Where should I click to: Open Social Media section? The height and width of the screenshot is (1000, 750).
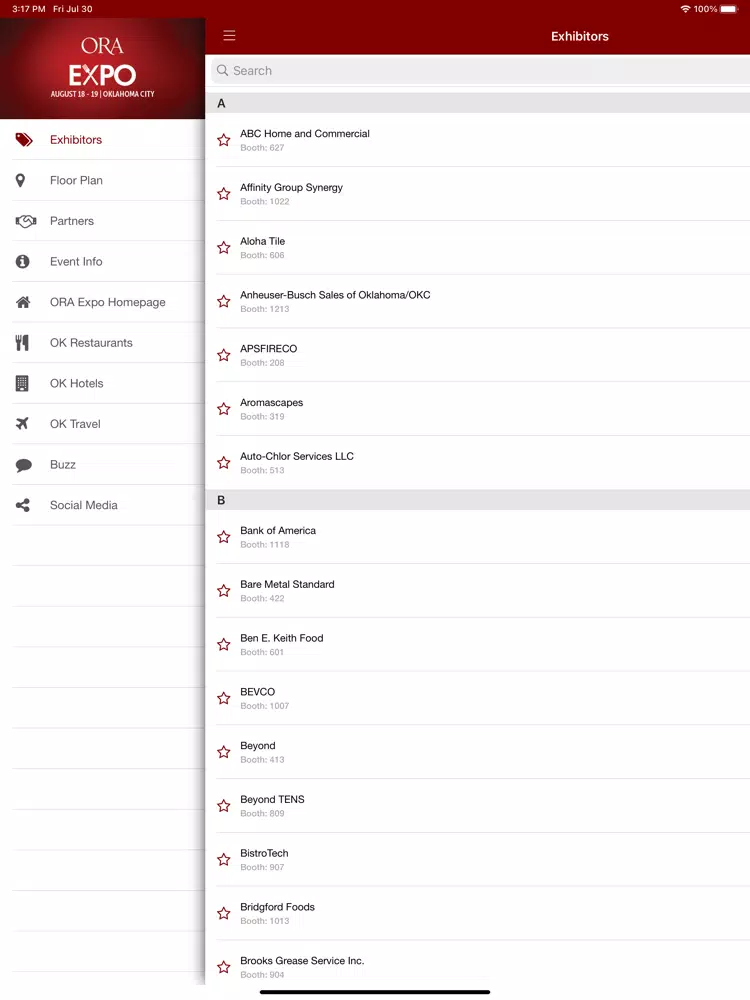[x=102, y=505]
